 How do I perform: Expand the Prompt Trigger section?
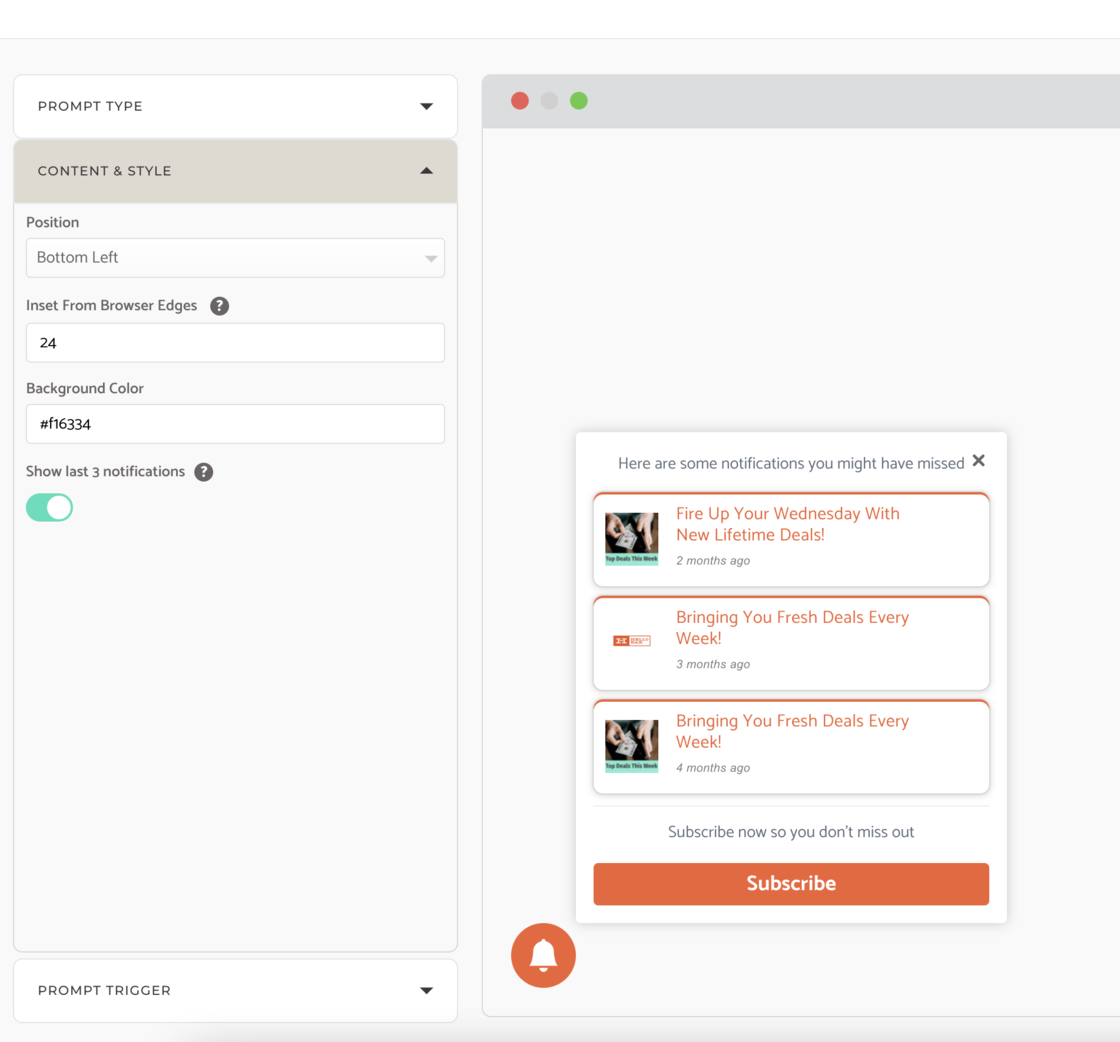(235, 991)
